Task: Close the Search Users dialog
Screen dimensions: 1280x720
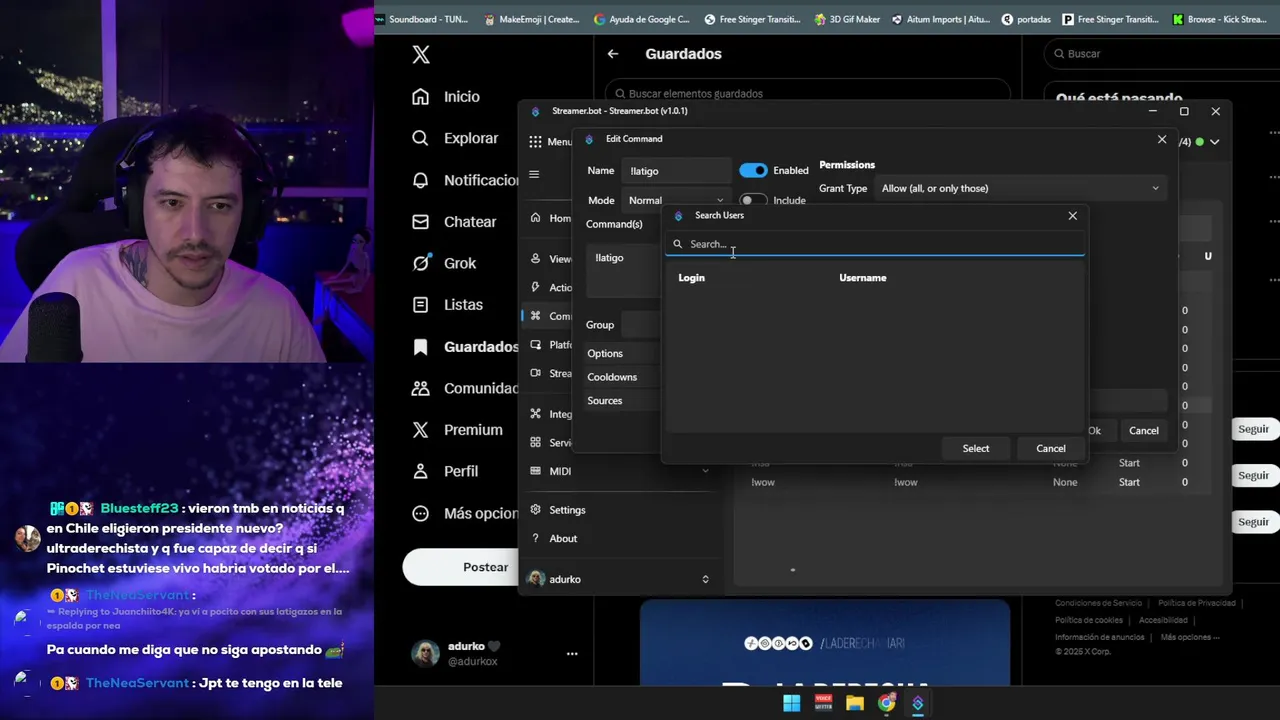Action: 1073,216
